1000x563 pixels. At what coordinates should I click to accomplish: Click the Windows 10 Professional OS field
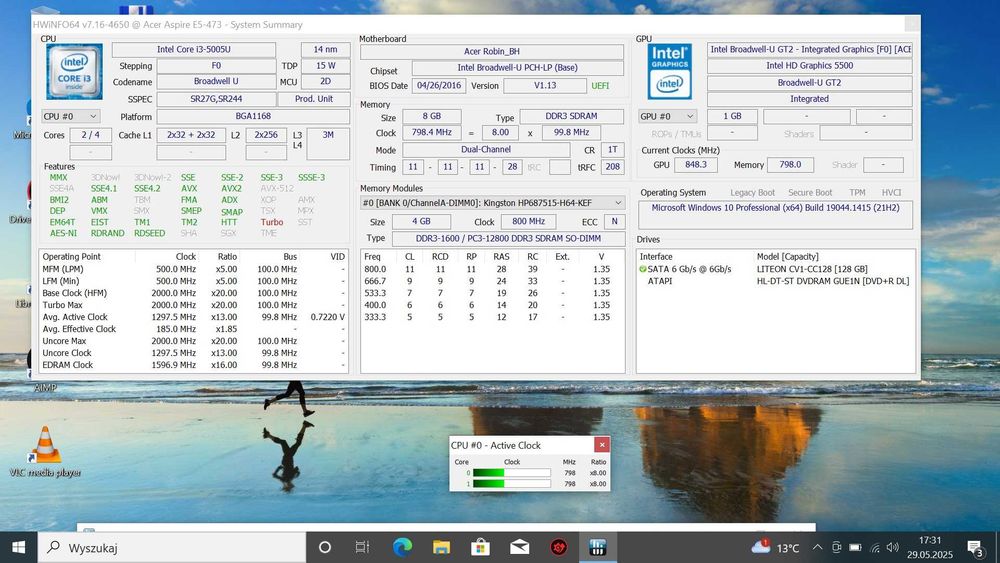775,214
